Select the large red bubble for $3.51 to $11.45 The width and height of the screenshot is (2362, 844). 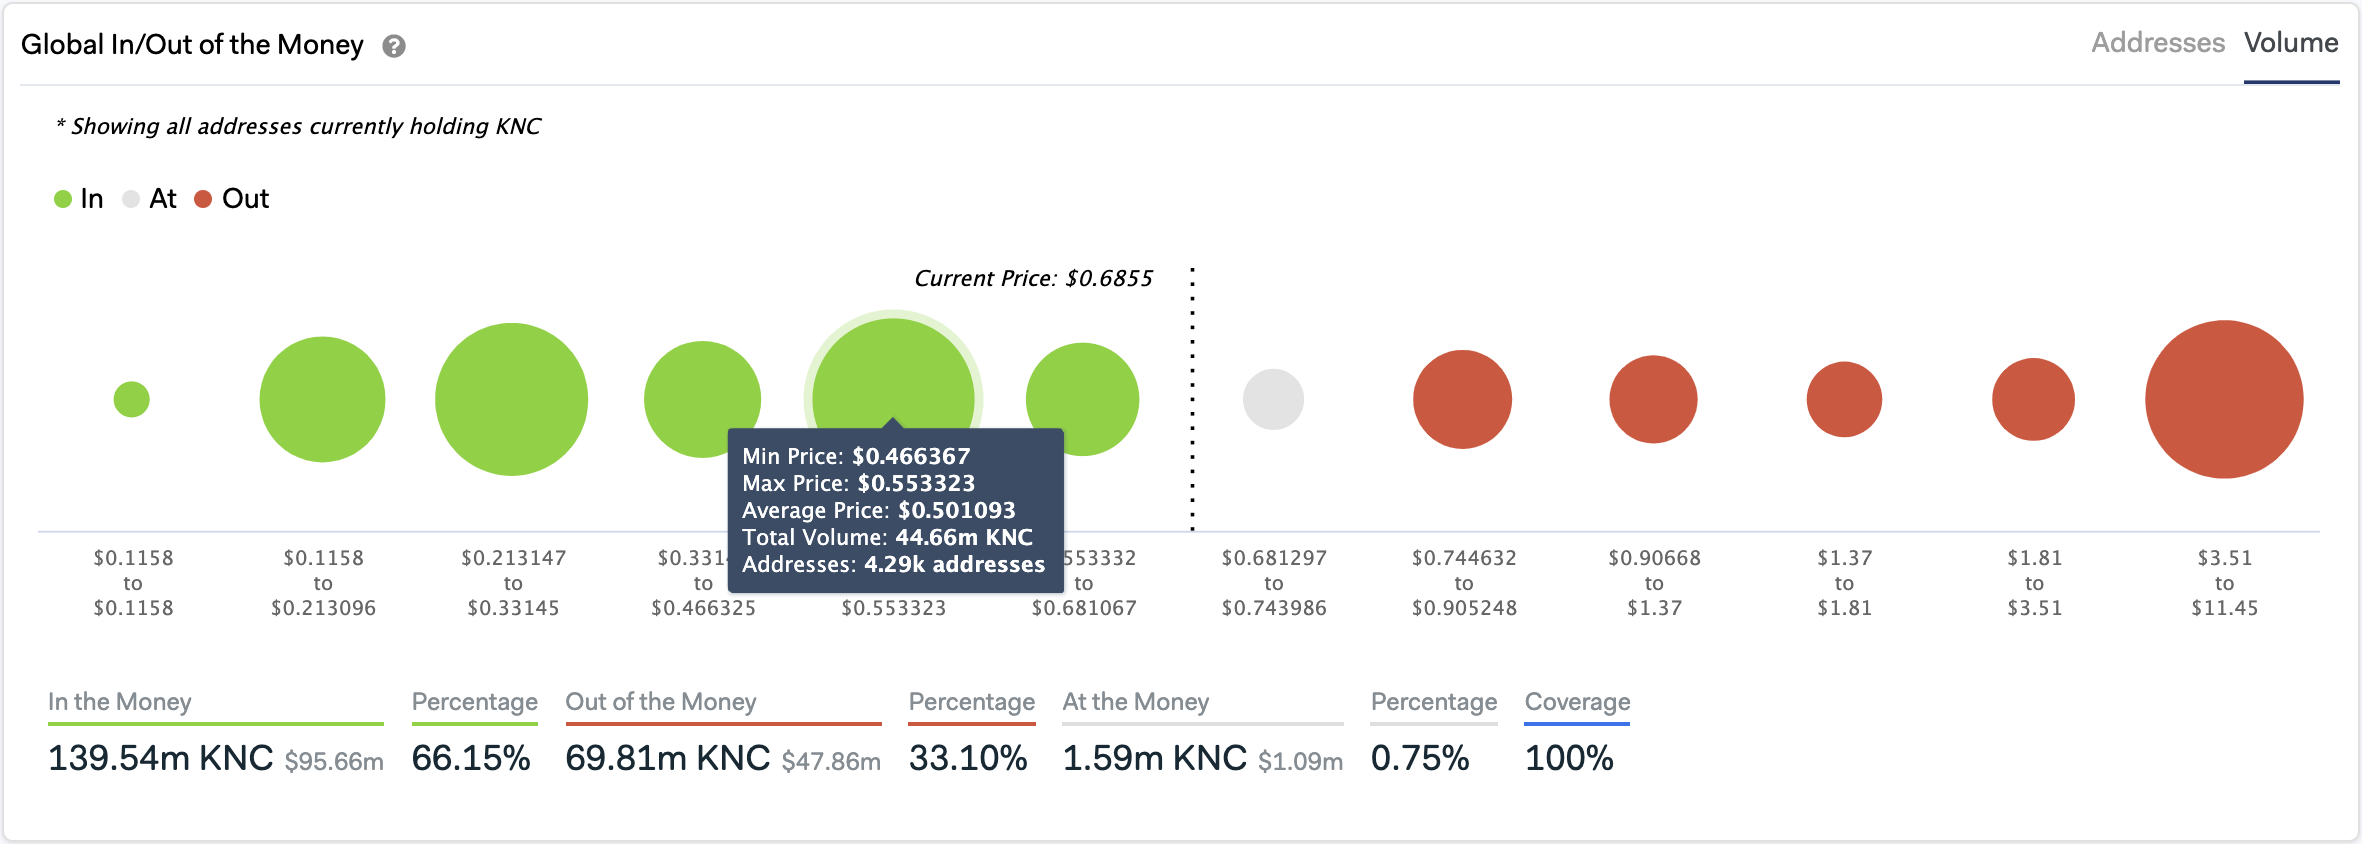click(x=2224, y=399)
